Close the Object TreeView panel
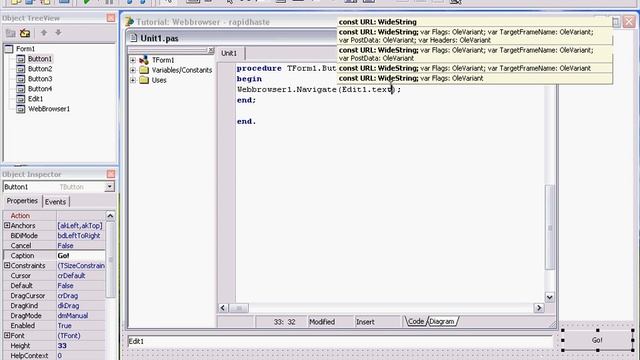Screen dimensions: 640x360 [111, 18]
